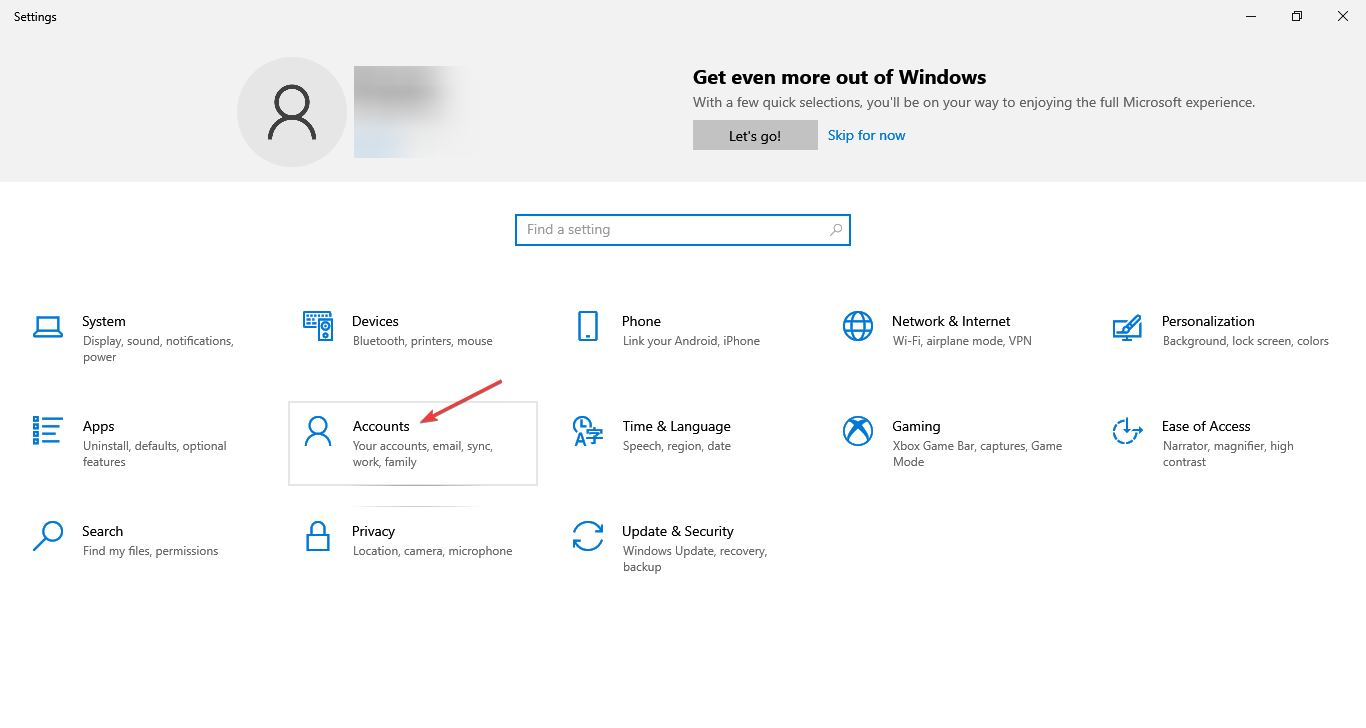Select the Devices category title
Screen dimensions: 1366x728
click(375, 321)
